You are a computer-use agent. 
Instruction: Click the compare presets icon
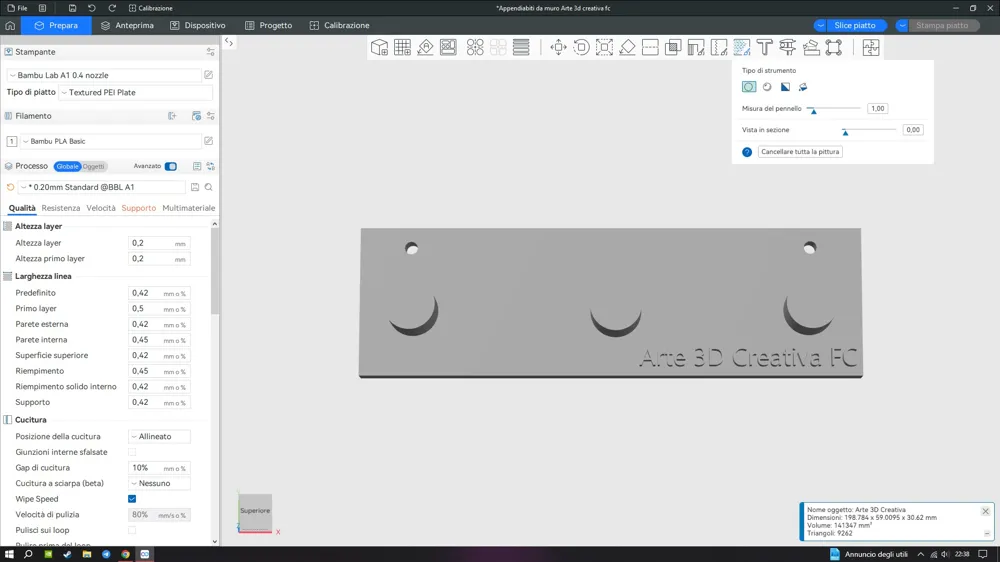(x=210, y=166)
